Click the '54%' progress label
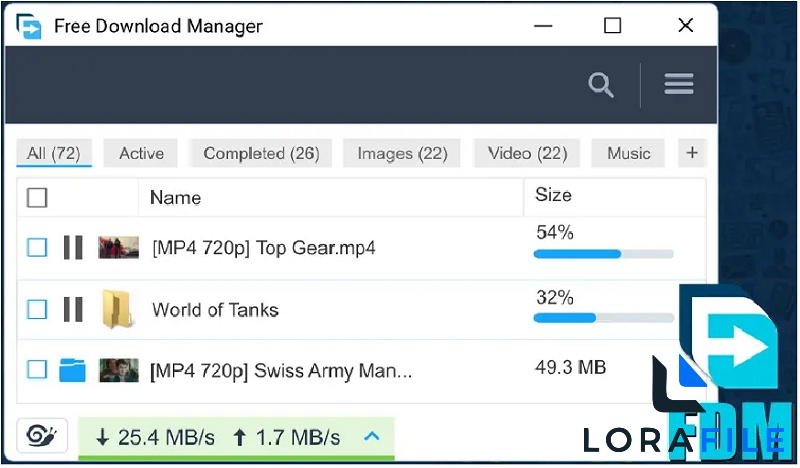This screenshot has width=800, height=468. click(555, 233)
